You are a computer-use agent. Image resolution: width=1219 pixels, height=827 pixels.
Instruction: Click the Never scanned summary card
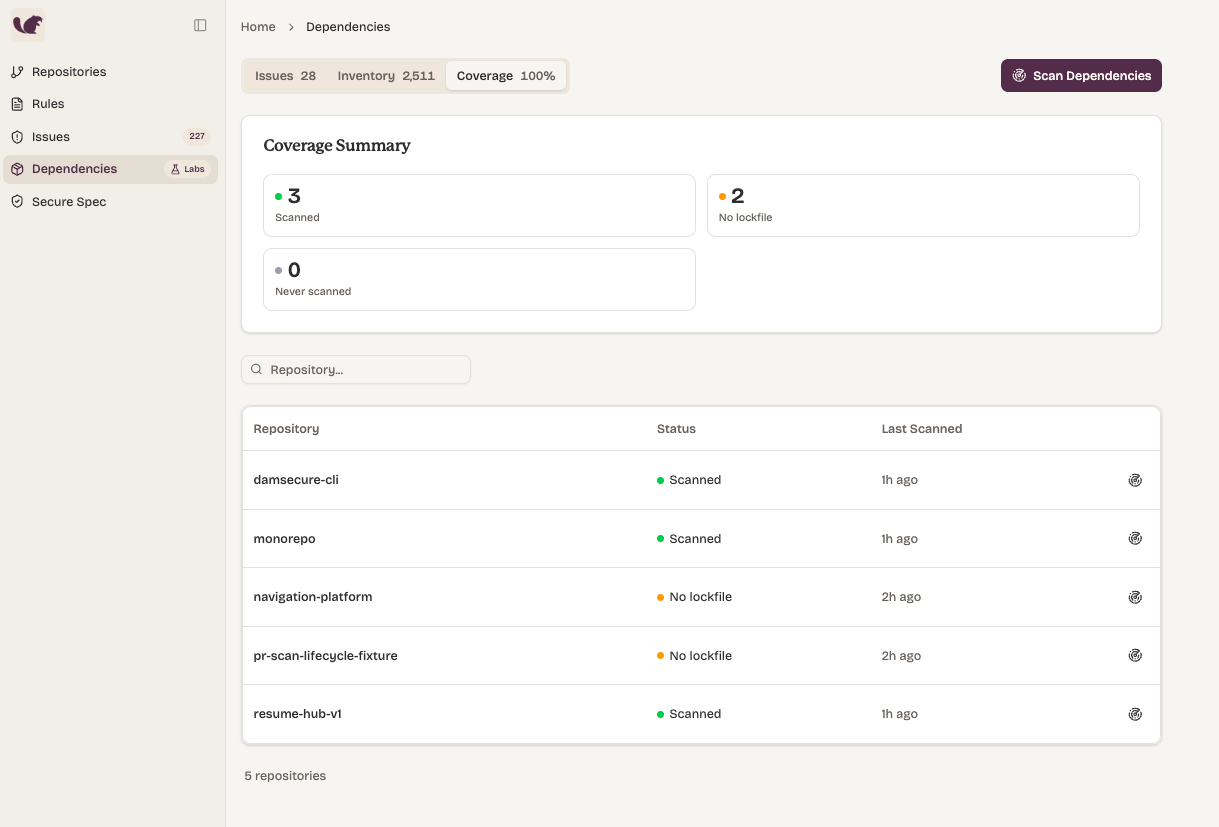pos(479,279)
